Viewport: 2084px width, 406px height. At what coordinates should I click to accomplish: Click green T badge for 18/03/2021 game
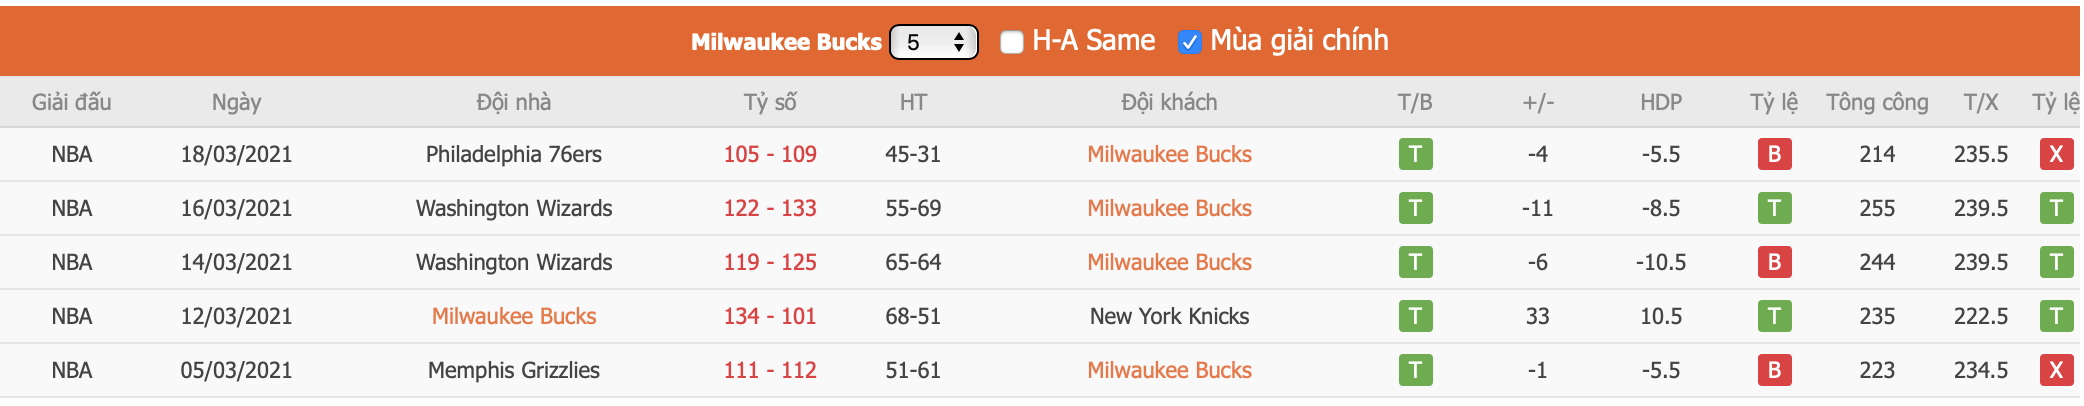click(1415, 154)
